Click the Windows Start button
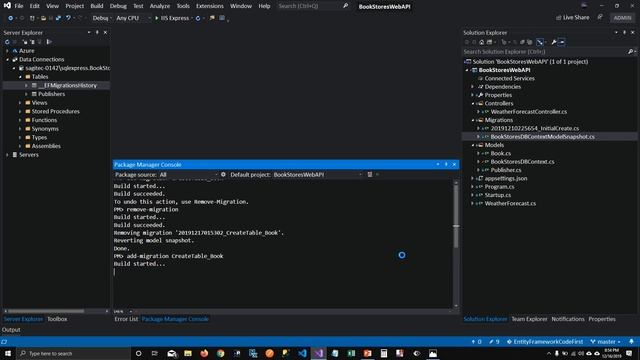Screen dimensions: 640x360 (x=8, y=353)
